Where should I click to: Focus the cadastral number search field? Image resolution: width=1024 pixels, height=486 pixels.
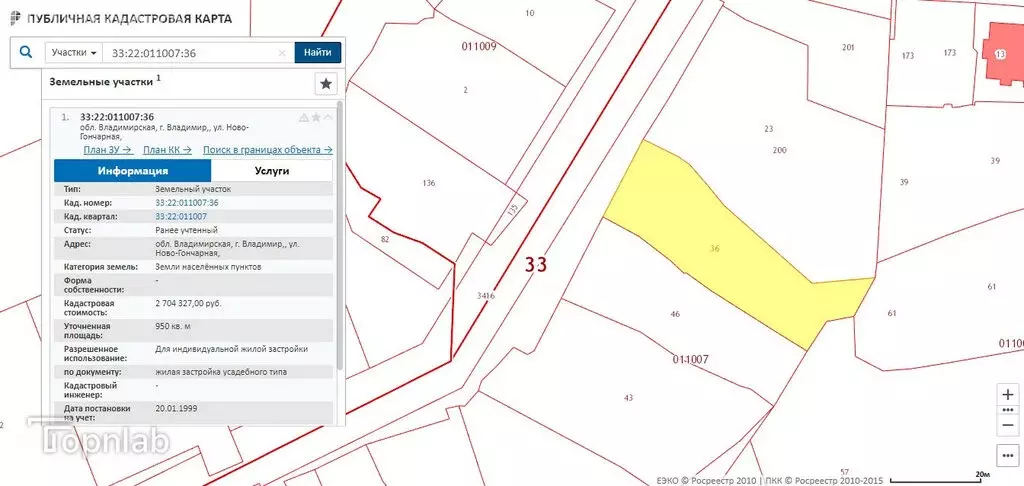pos(190,53)
